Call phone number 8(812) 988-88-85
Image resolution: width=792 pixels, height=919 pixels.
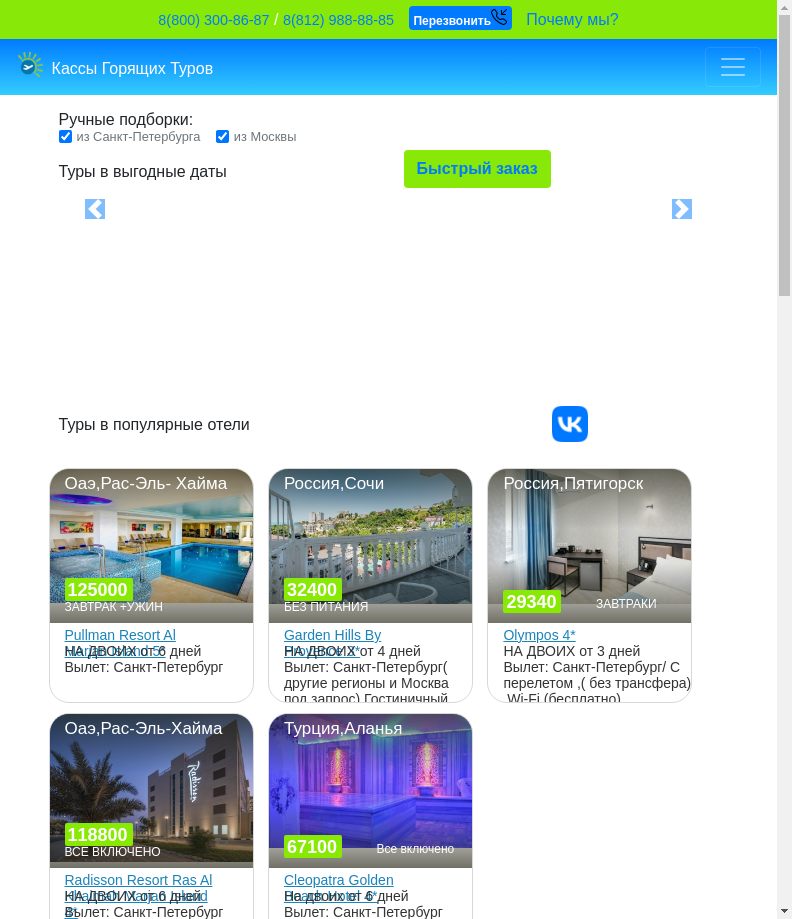338,20
